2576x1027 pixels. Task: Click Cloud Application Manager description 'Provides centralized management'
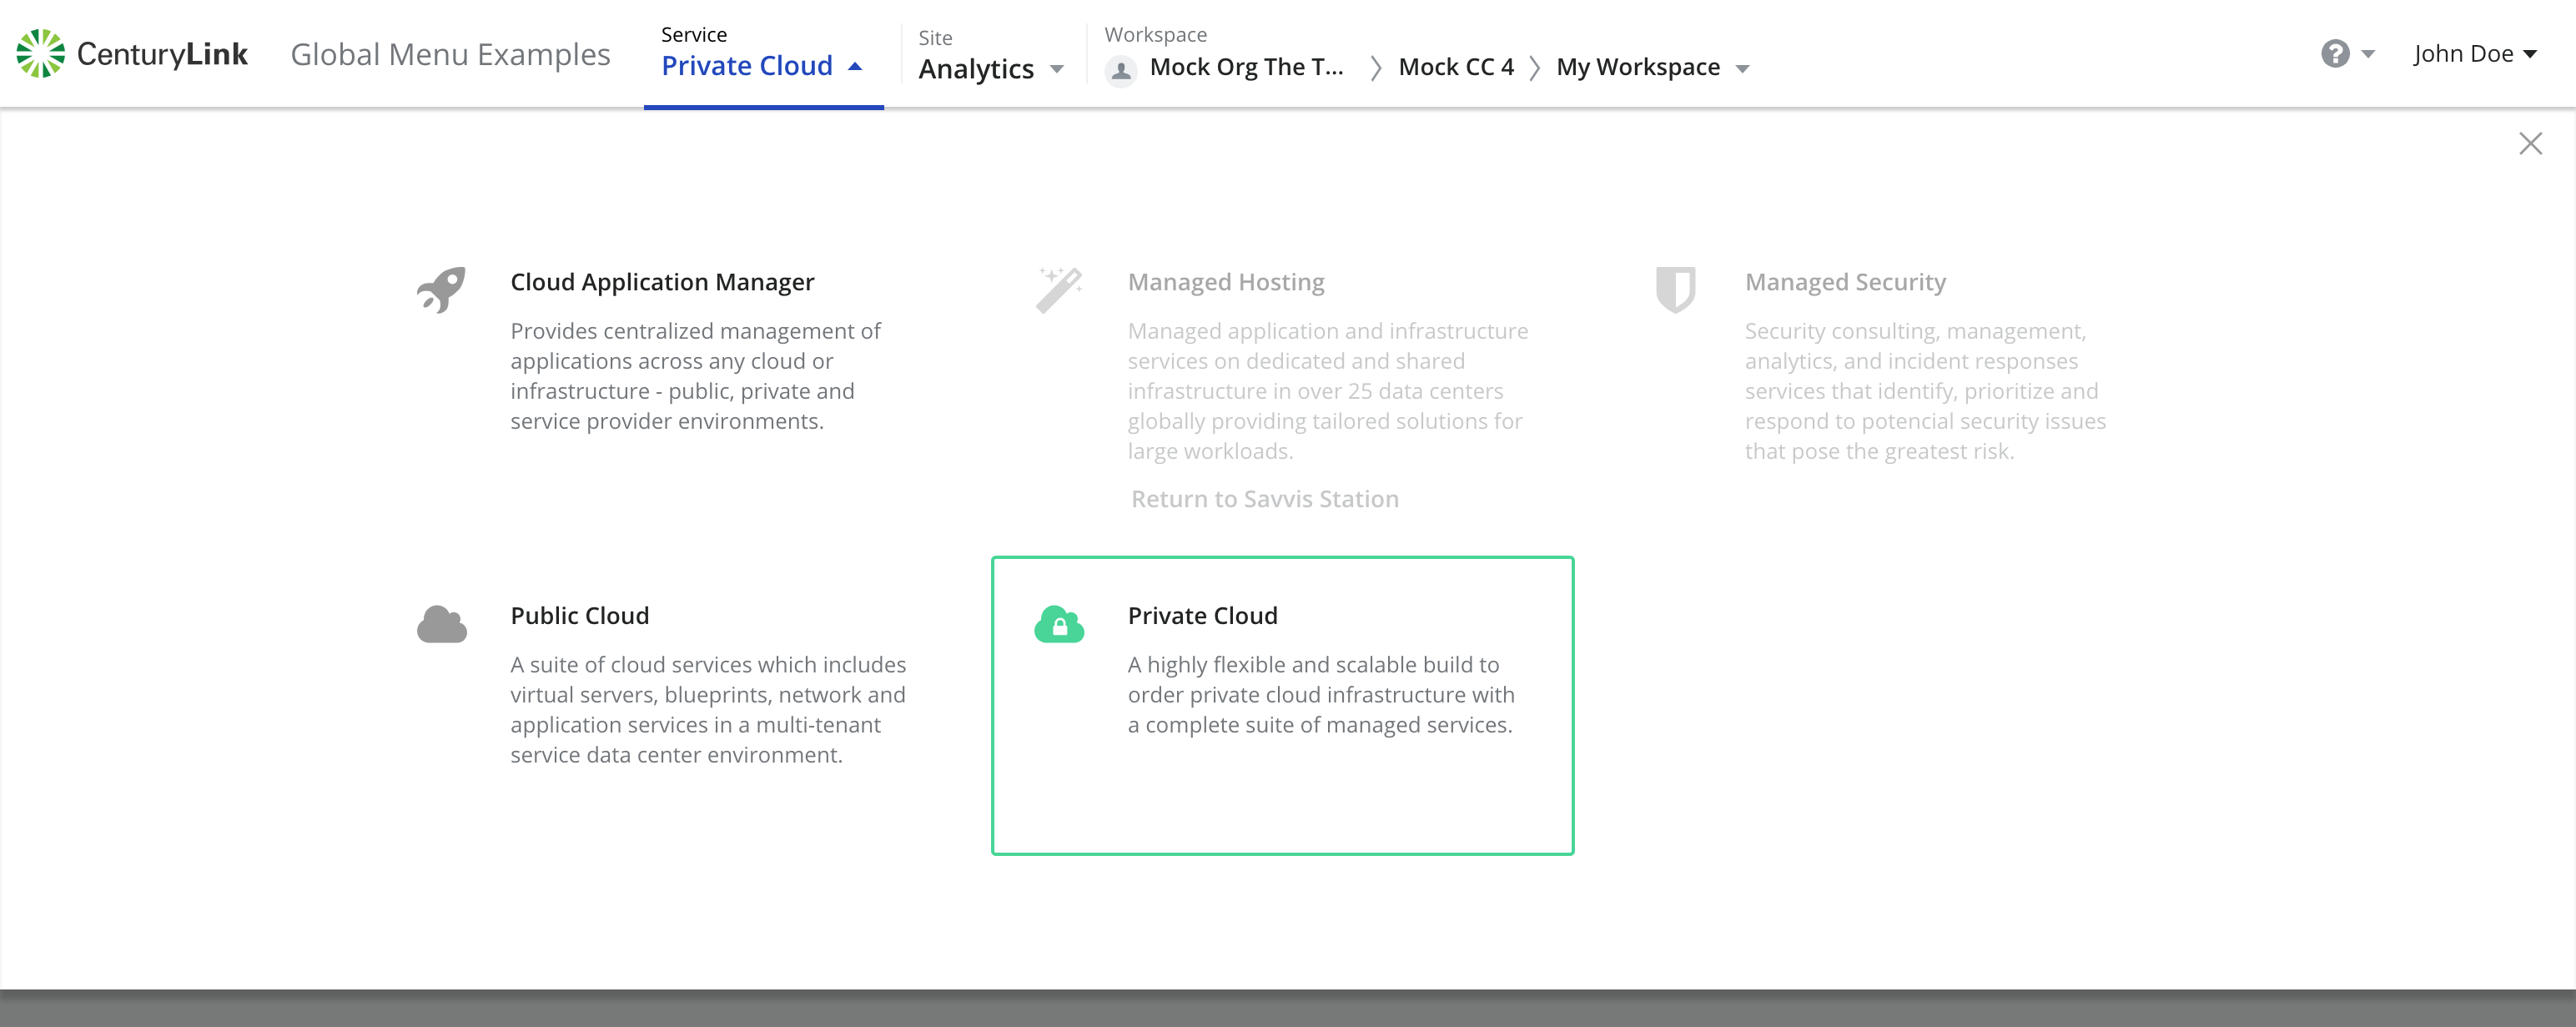[x=695, y=376]
